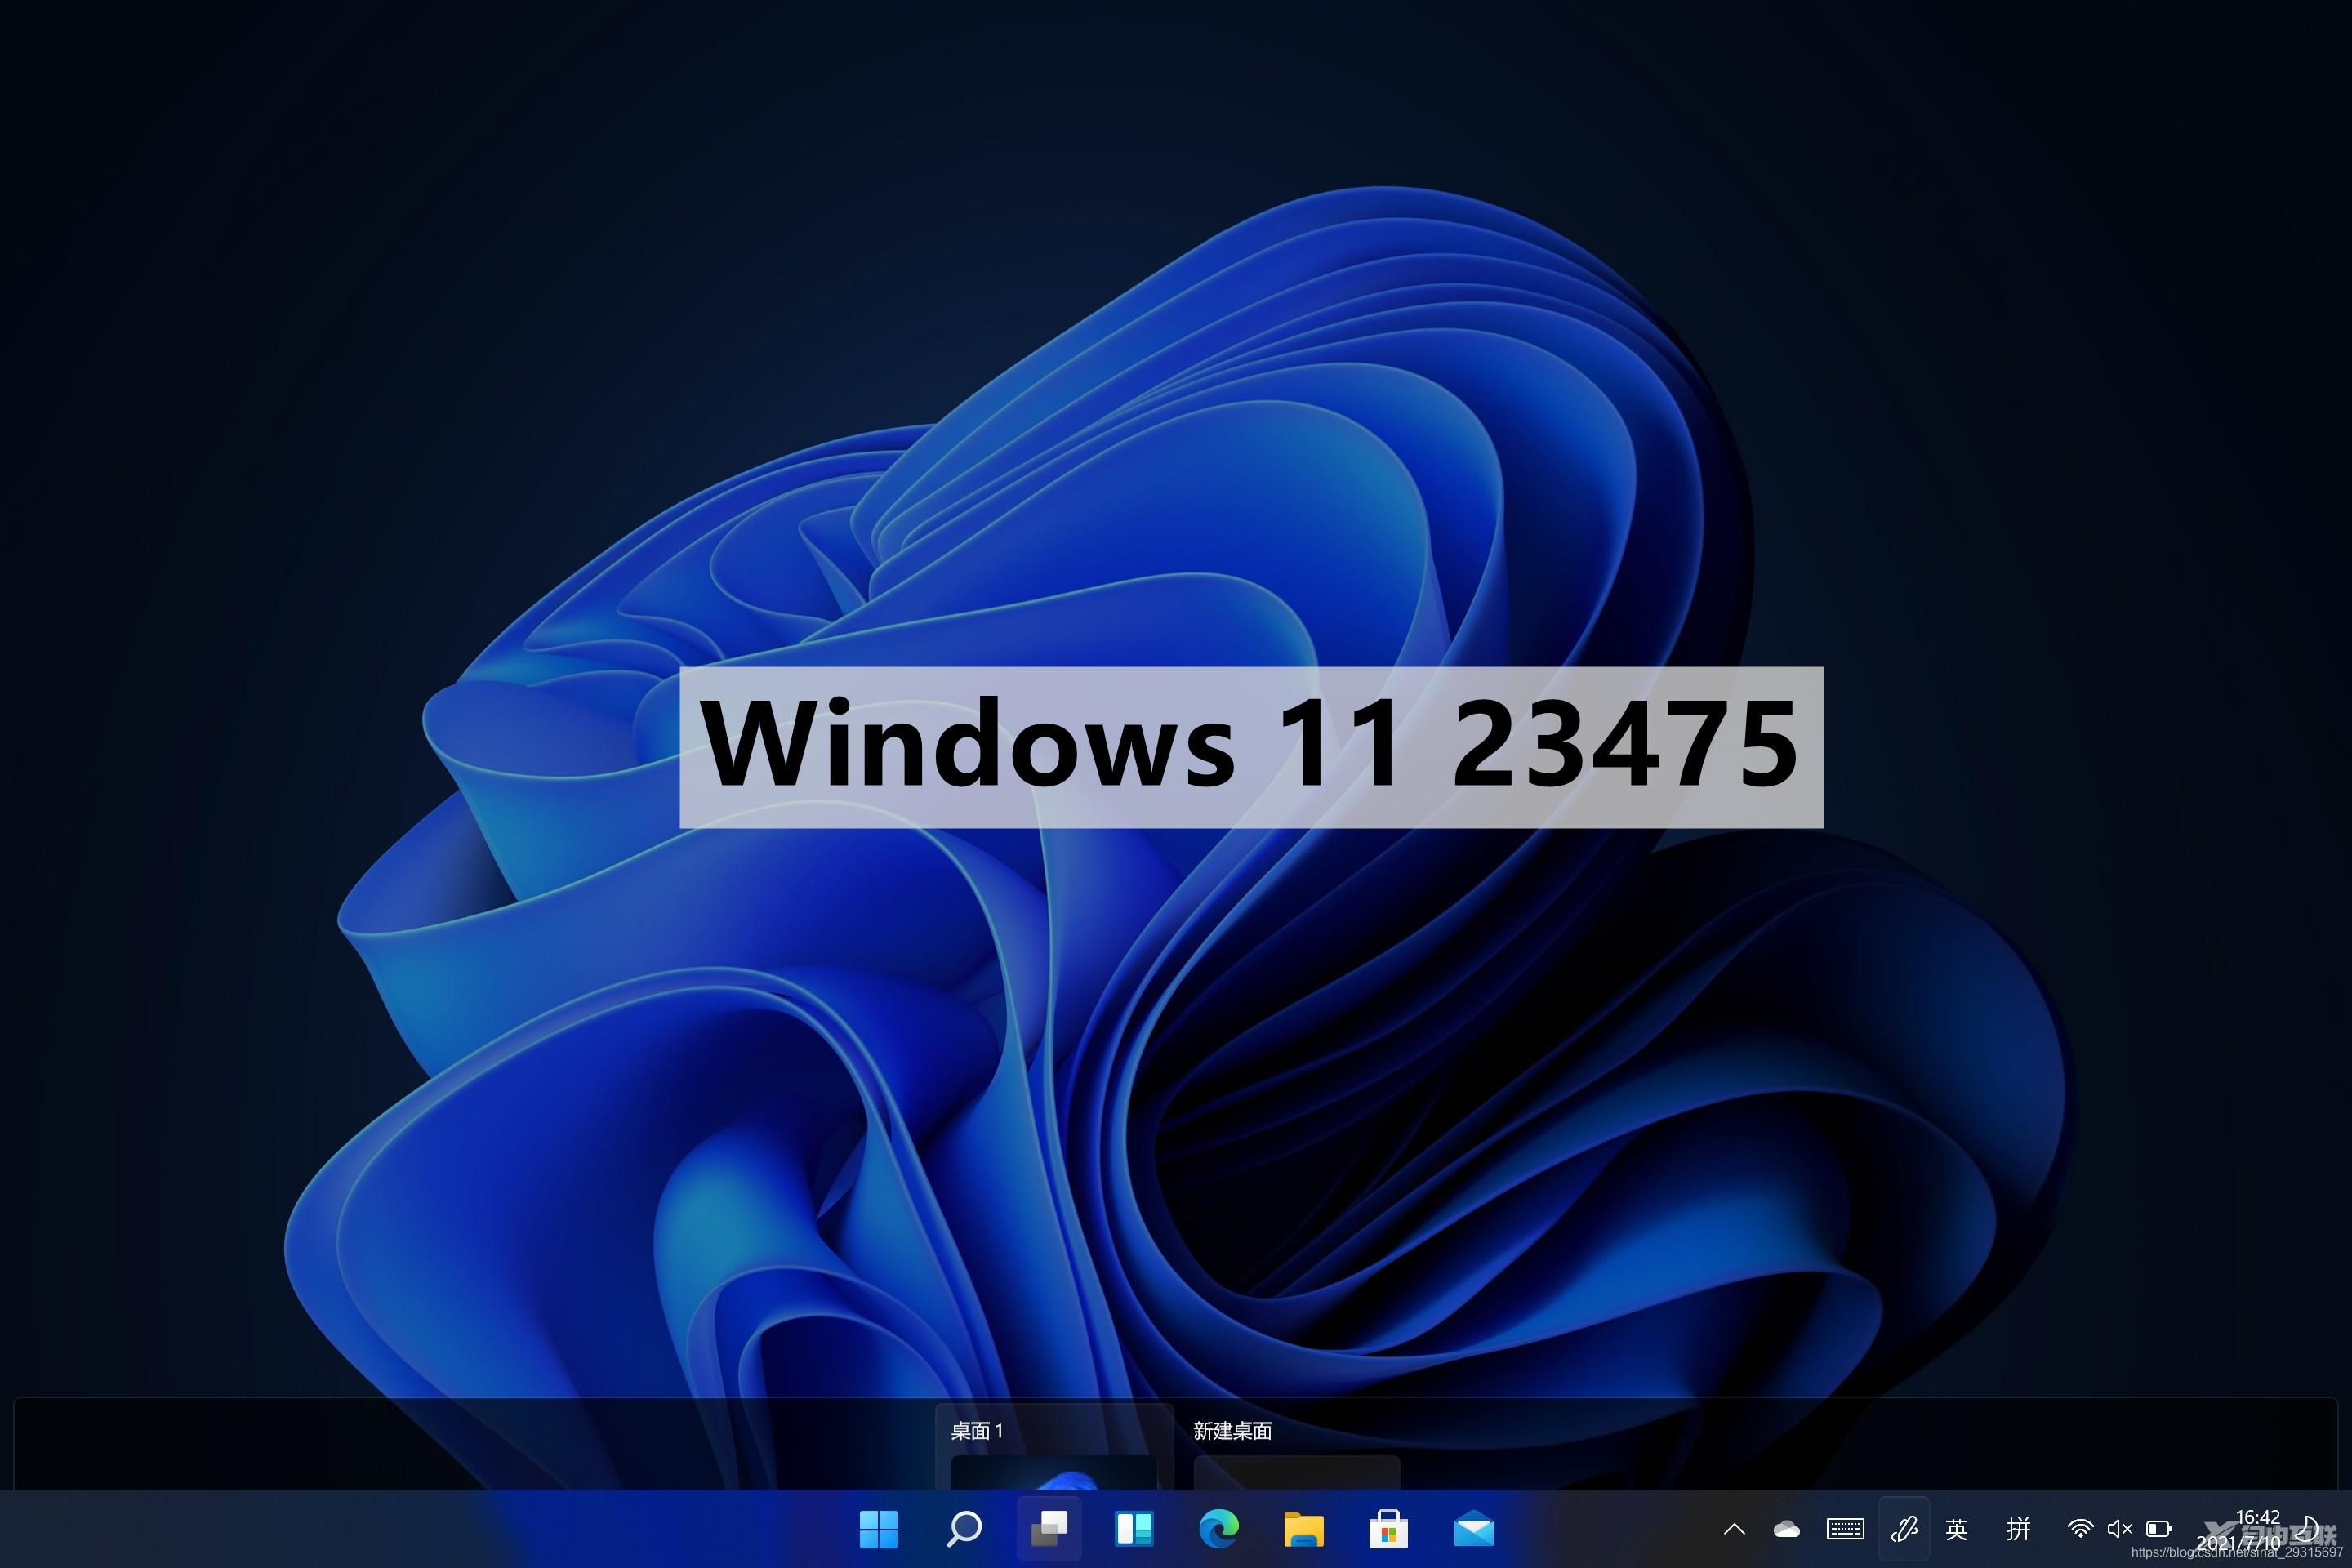This screenshot has height=1568, width=2352.
Task: Open OneDrive from the system tray
Action: (x=1786, y=1529)
